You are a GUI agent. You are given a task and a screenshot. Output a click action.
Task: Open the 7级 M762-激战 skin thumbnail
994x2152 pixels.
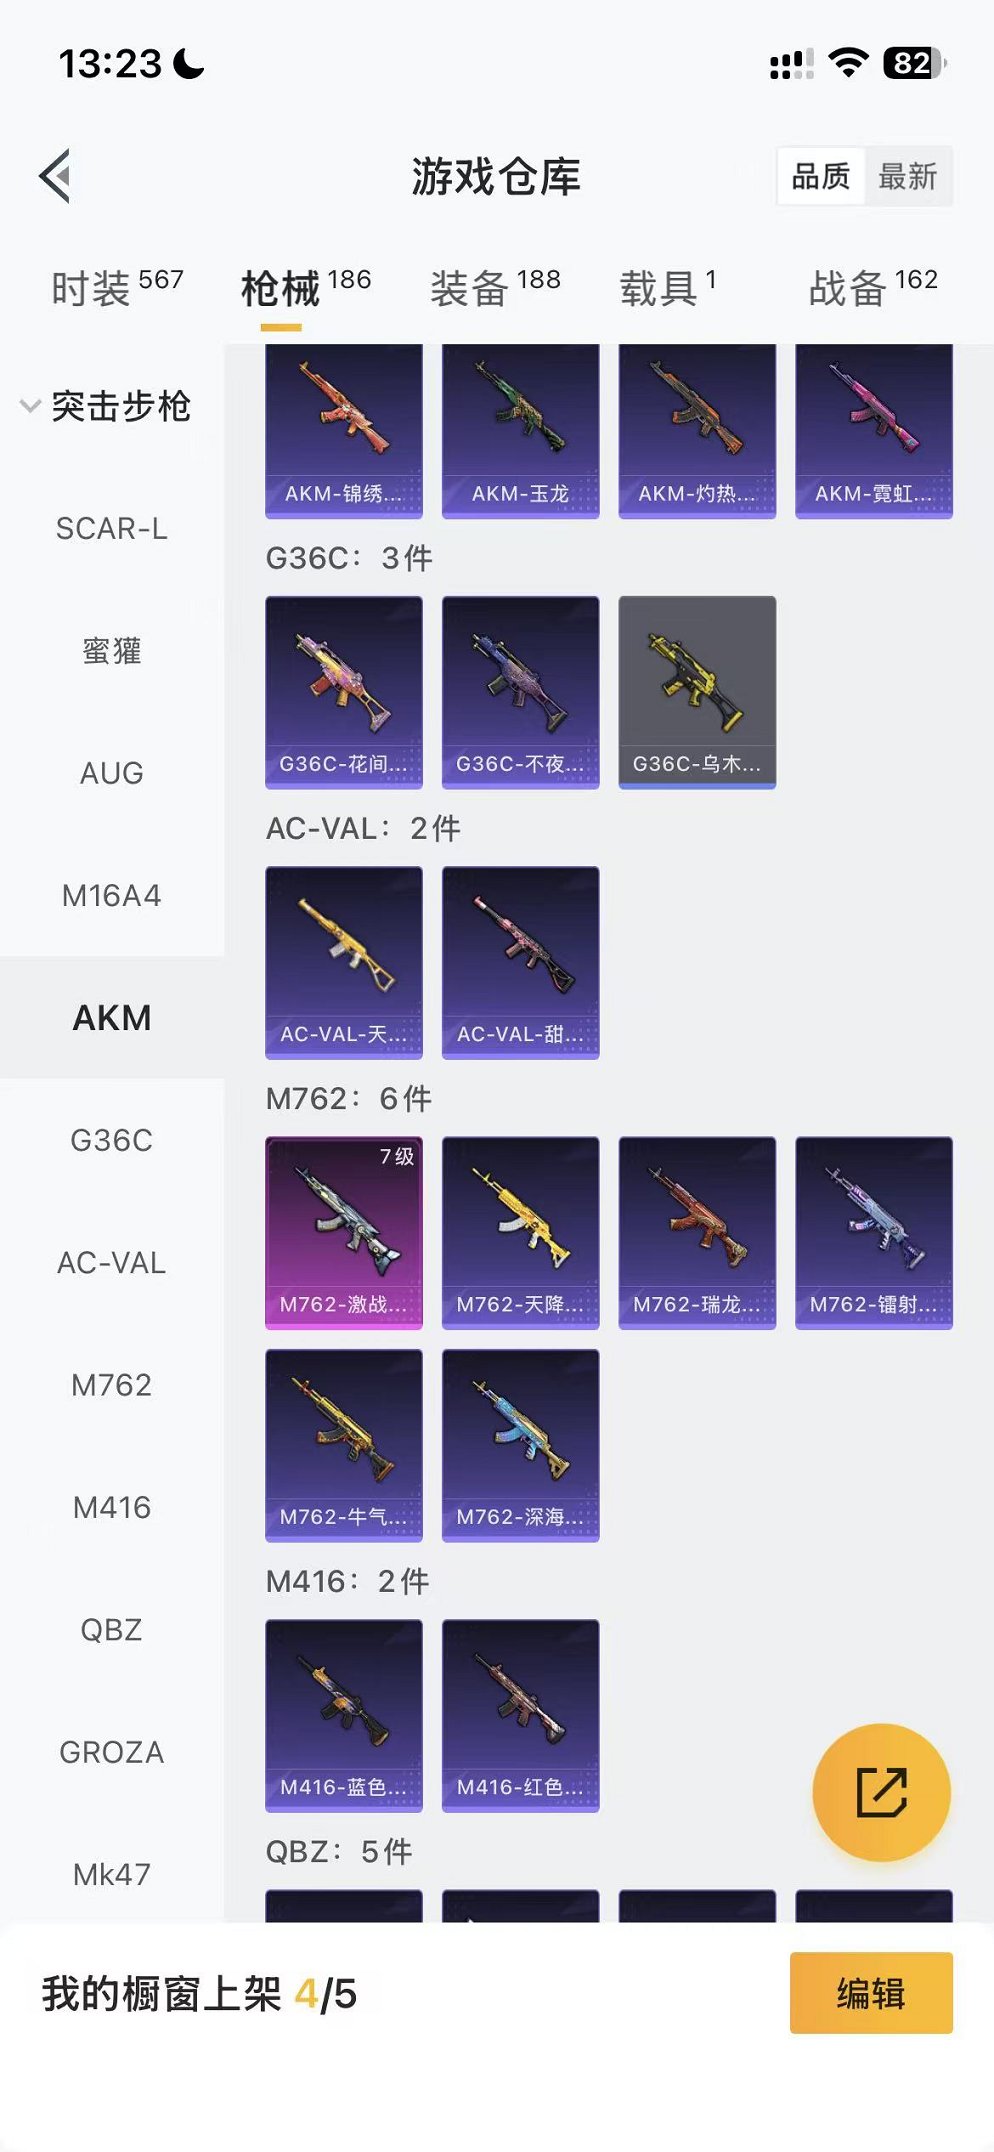point(344,1233)
